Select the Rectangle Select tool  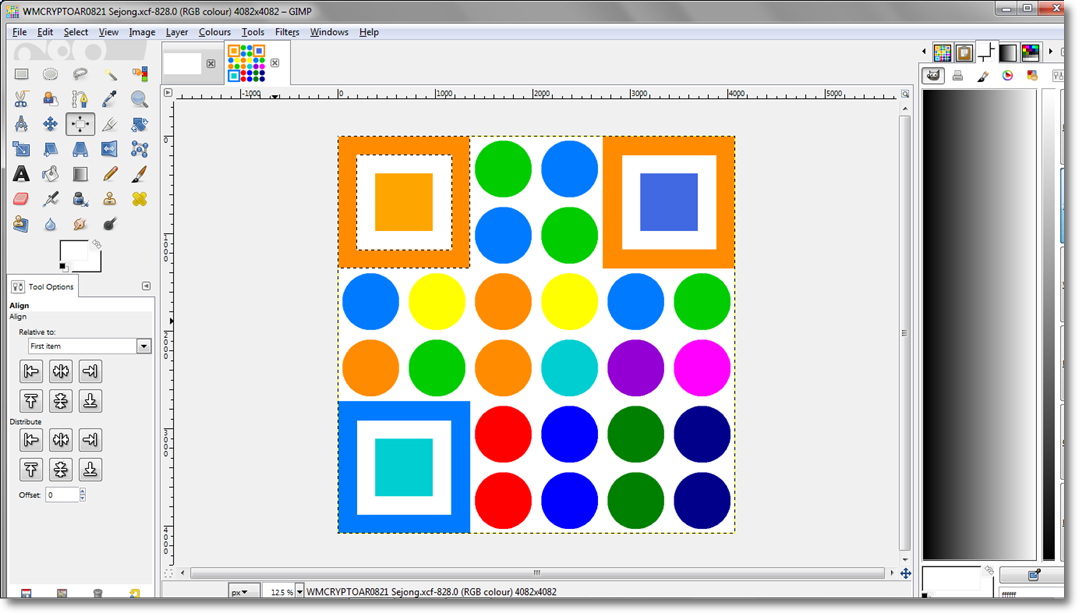point(21,74)
